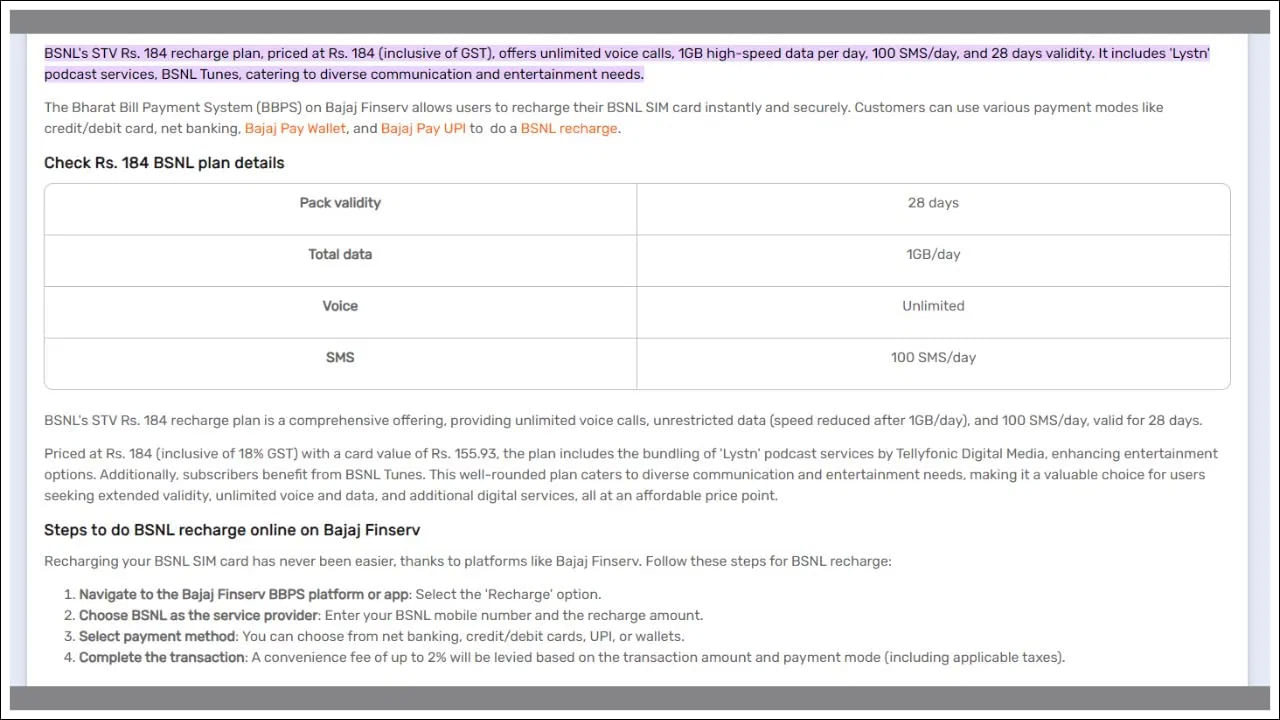Click step 'Navigate to the Bajaj Finserv BBPS platform'

pos(340,594)
